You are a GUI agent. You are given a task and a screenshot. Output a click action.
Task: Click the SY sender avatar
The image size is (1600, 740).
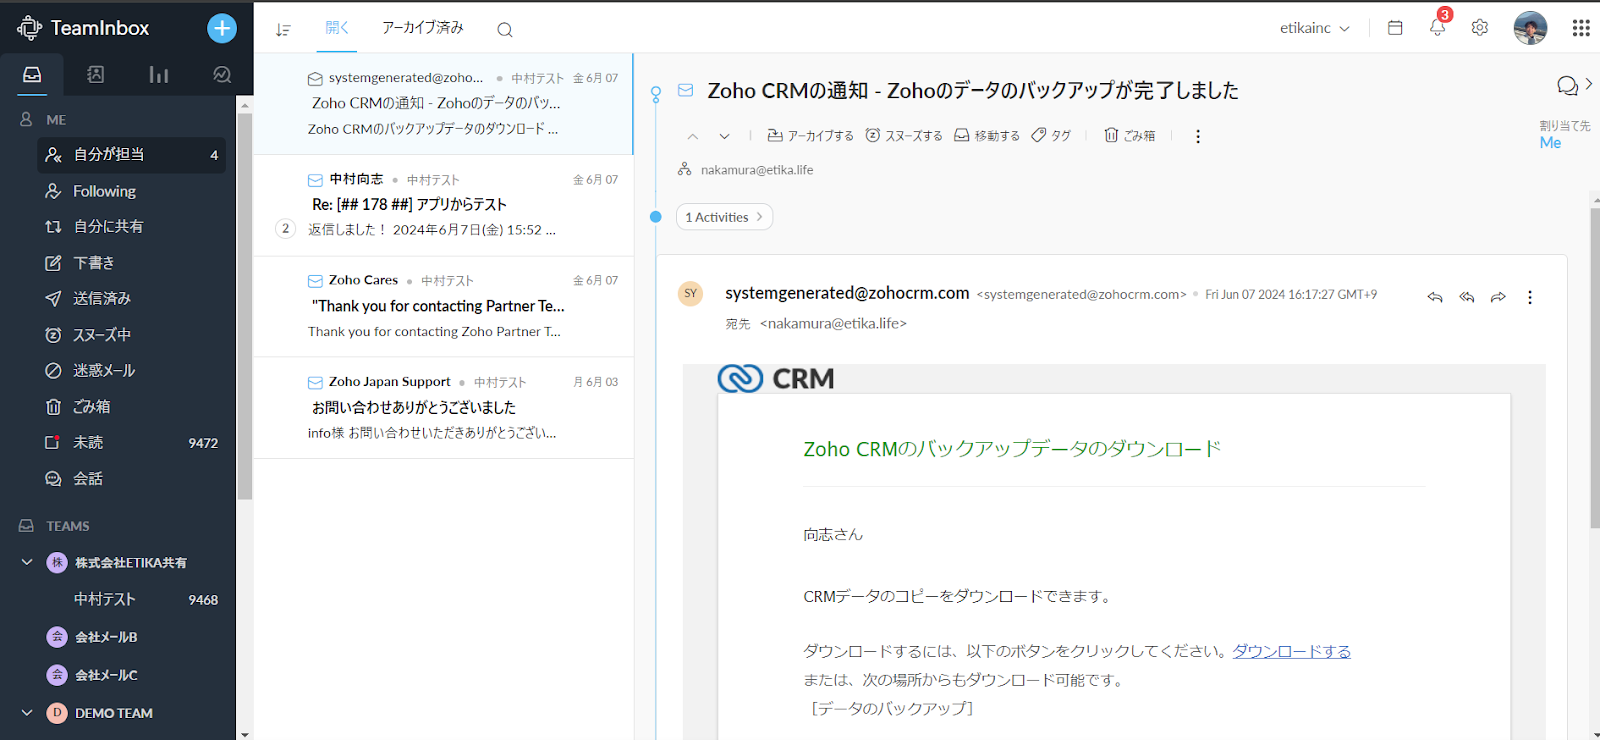(x=690, y=294)
